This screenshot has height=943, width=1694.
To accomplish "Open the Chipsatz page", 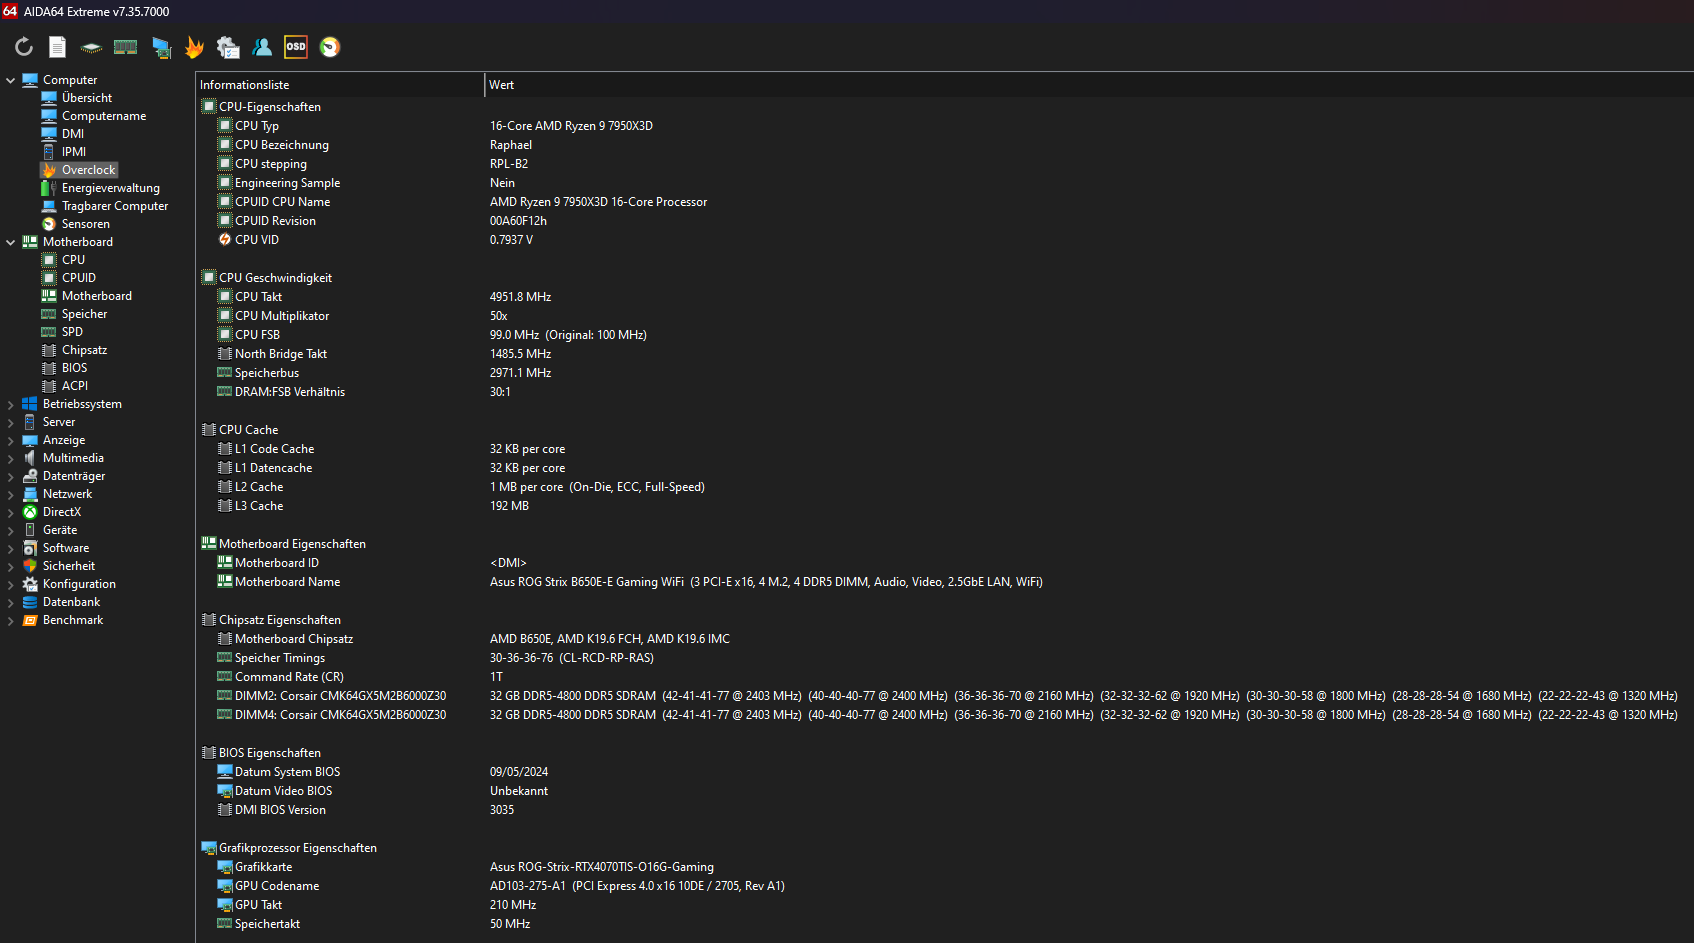I will 82,349.
